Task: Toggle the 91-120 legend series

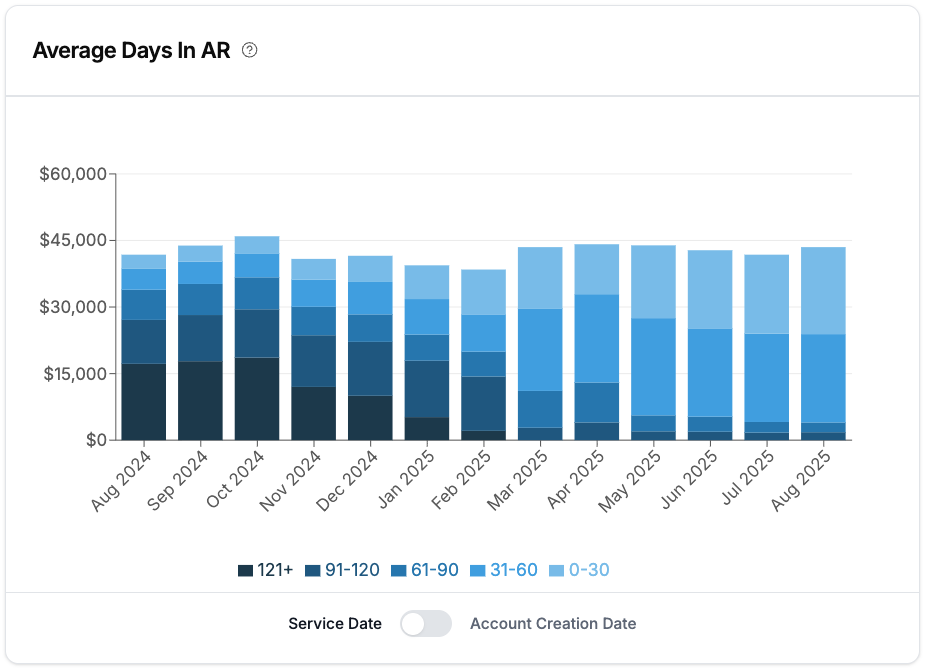Action: 343,571
